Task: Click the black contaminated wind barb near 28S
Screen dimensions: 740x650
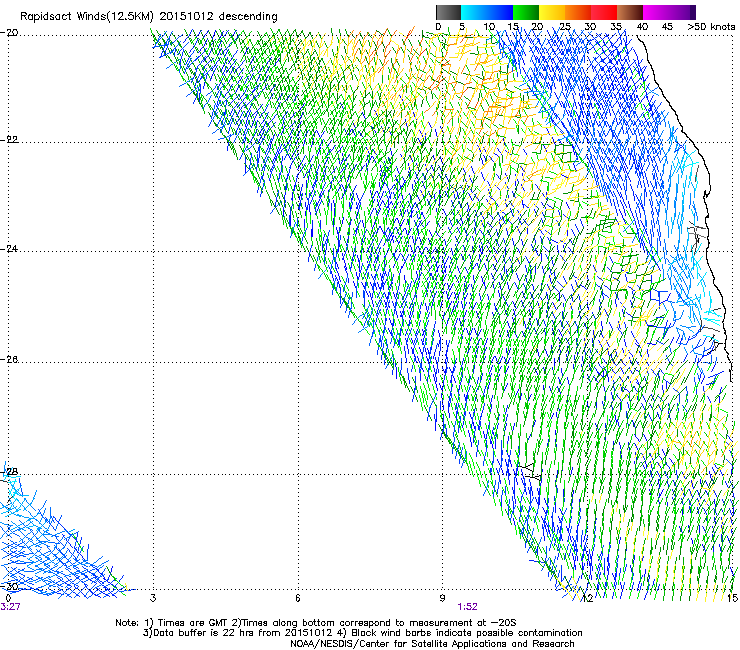Action: click(530, 472)
